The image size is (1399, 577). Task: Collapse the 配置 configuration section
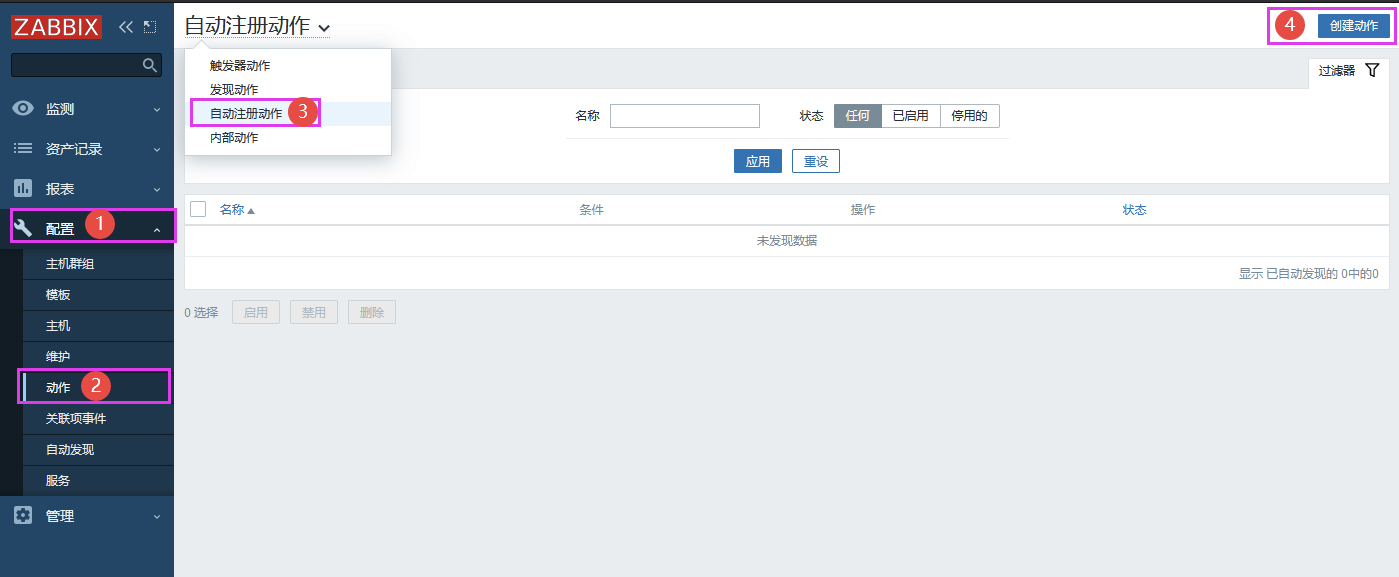[x=157, y=229]
